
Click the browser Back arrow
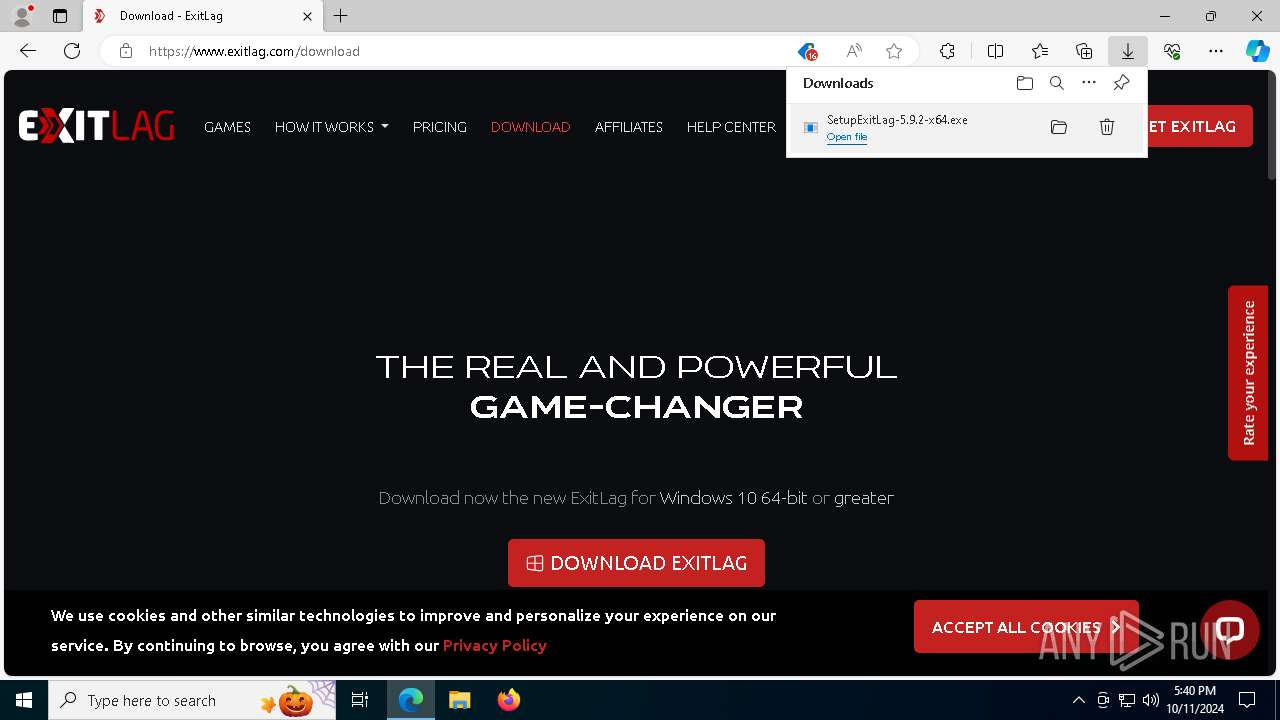[28, 51]
